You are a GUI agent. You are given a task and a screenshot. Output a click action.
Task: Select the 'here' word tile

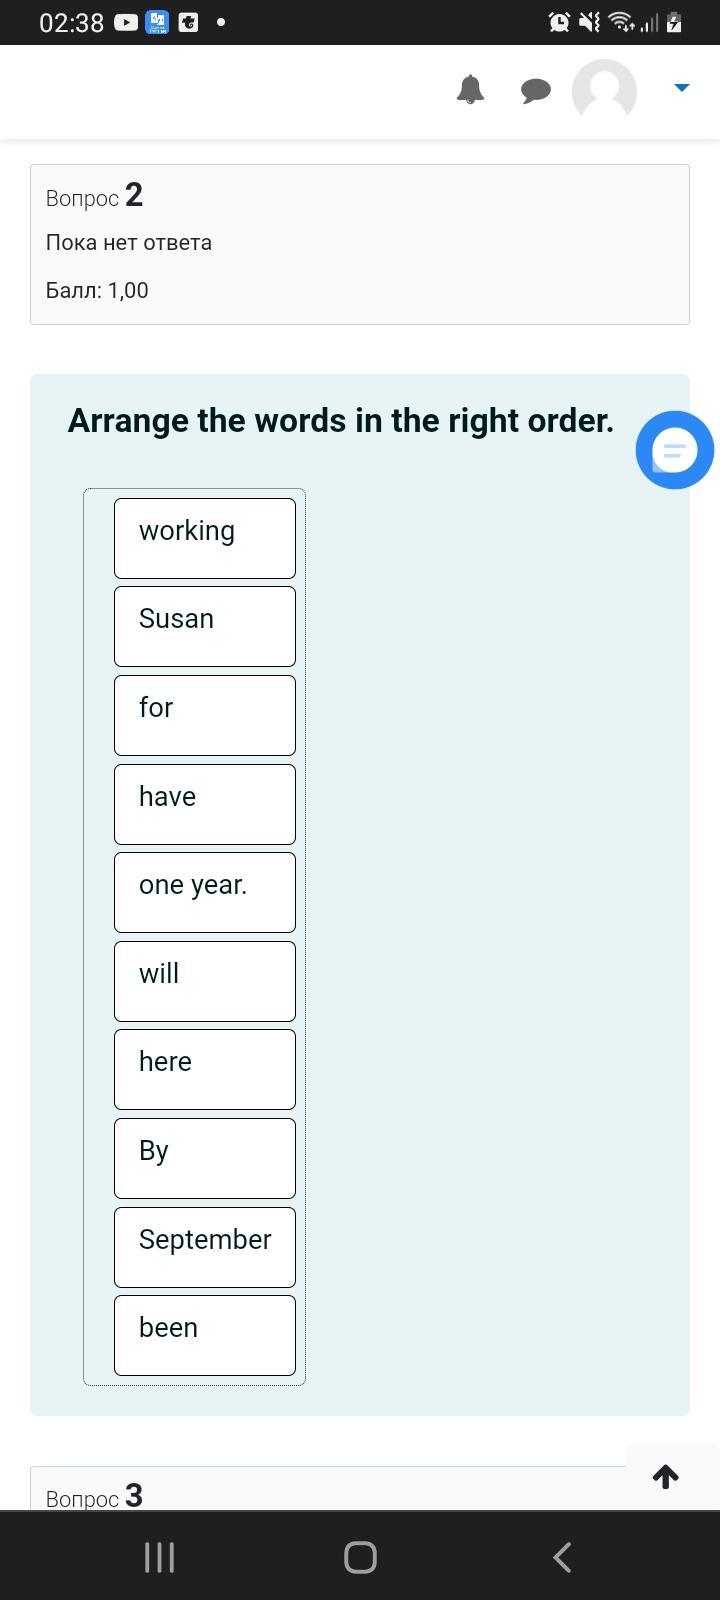coord(205,1069)
